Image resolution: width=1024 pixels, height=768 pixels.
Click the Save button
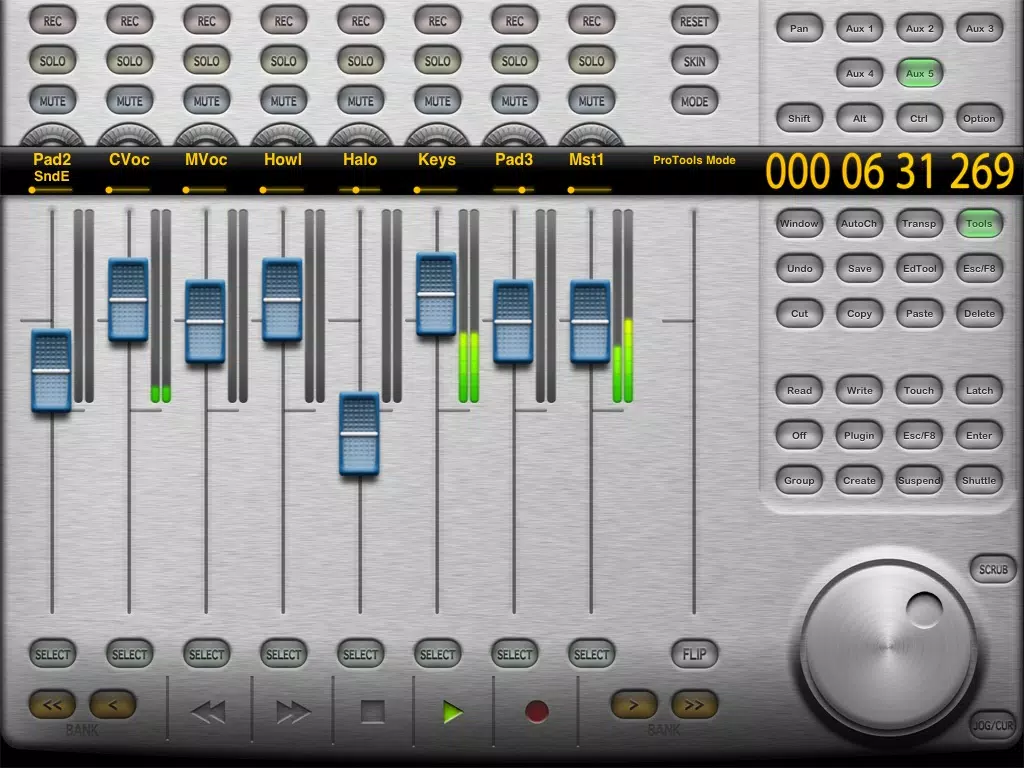pyautogui.click(x=859, y=268)
